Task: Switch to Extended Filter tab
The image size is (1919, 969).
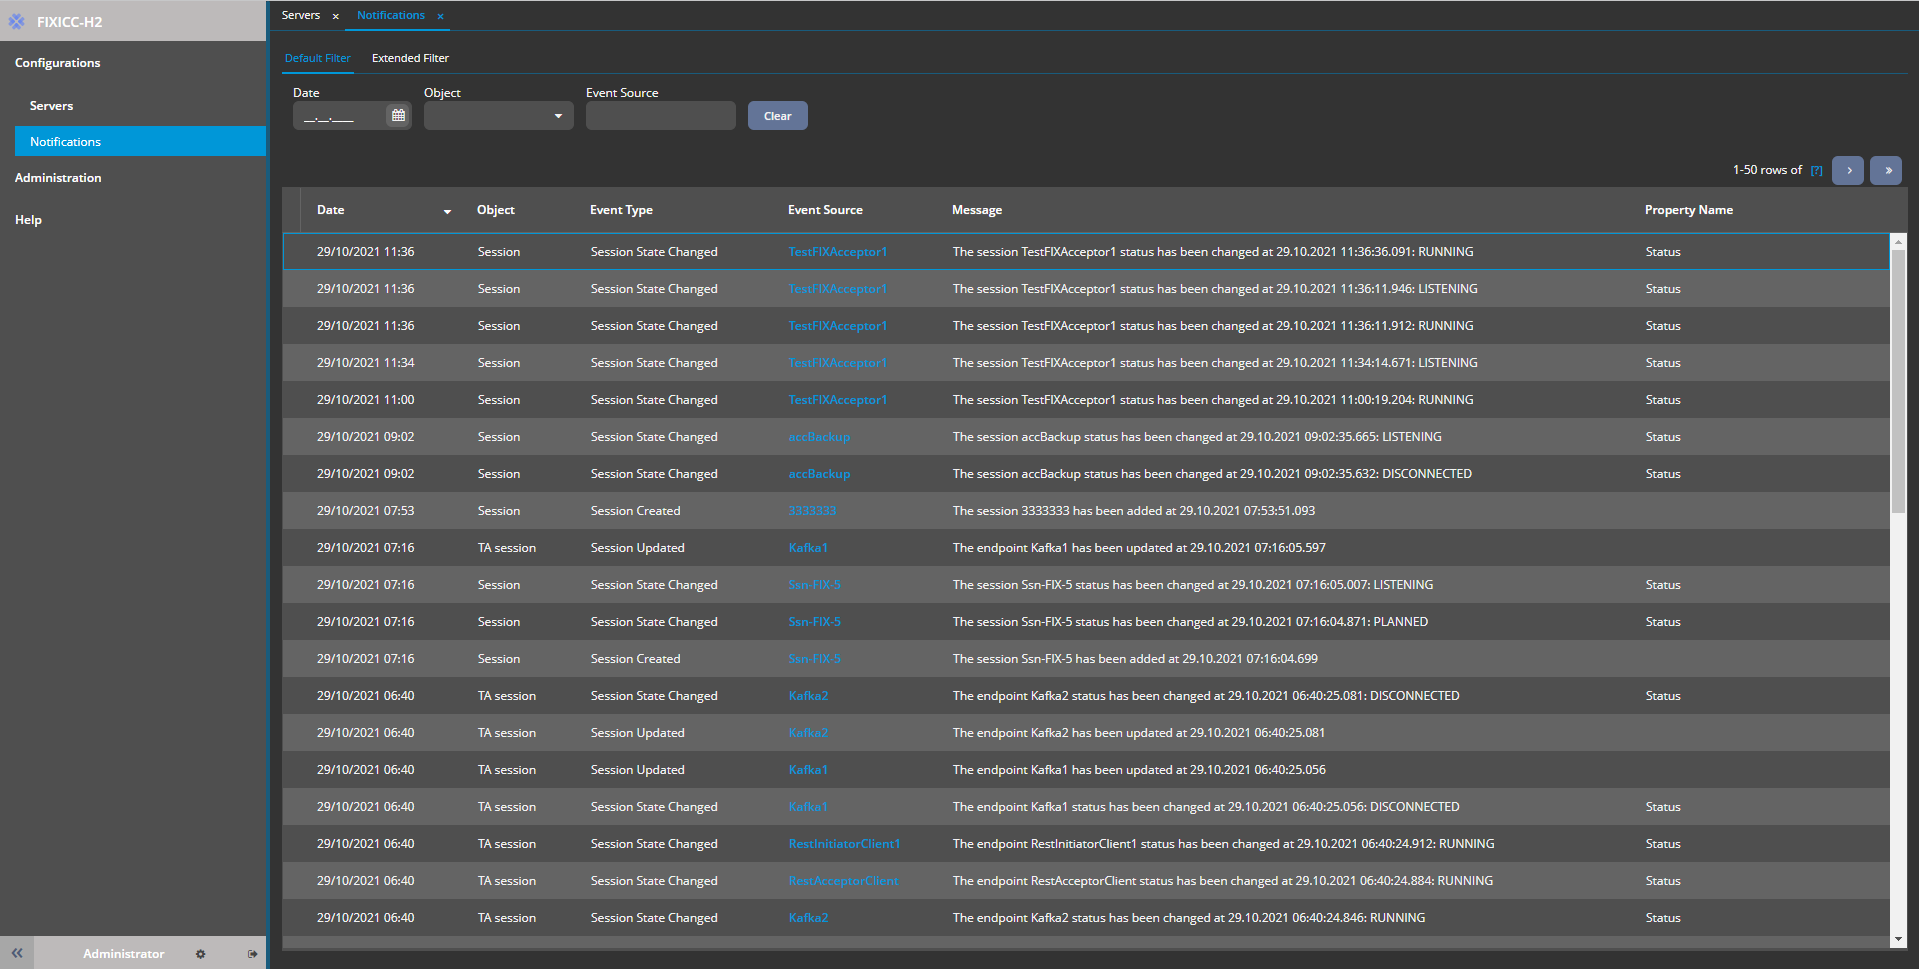Action: 410,58
